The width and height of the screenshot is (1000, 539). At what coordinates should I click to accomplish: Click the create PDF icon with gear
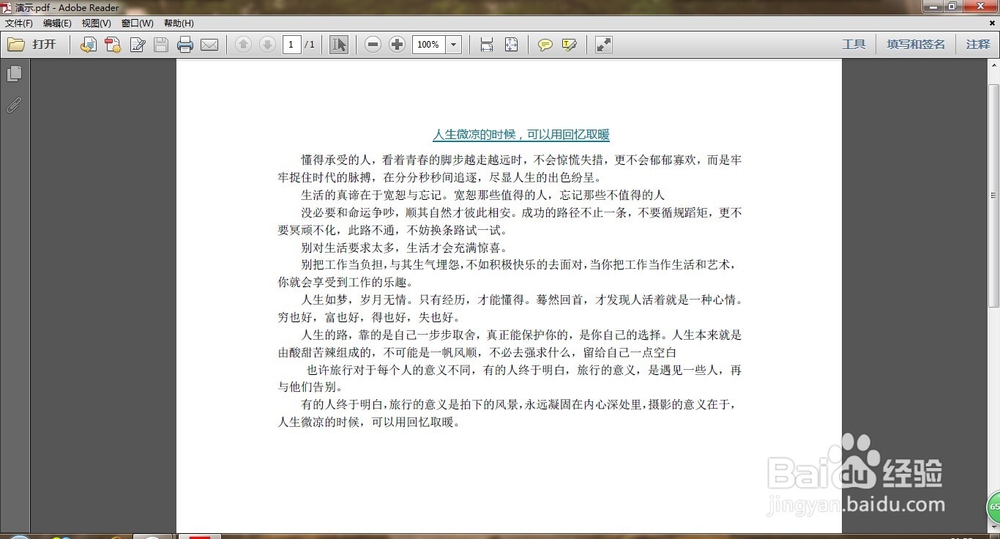(x=113, y=45)
